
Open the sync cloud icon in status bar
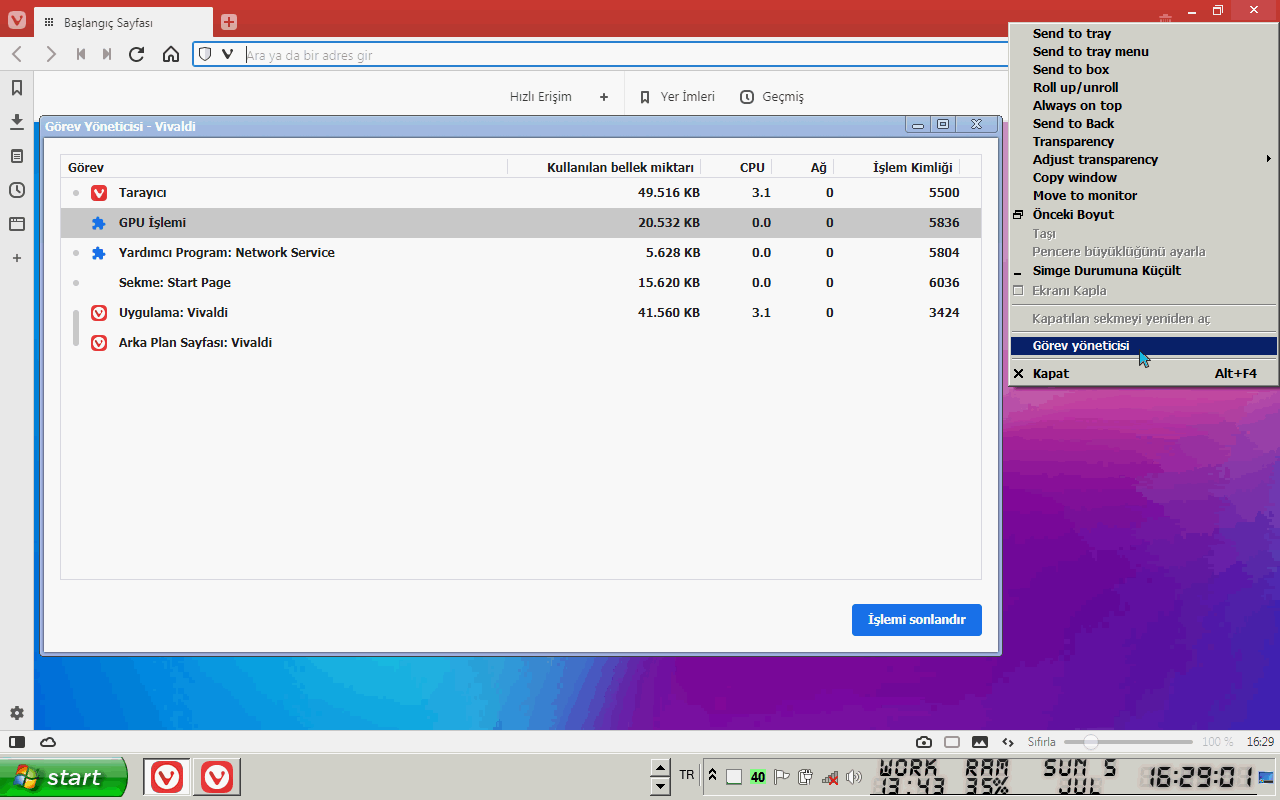48,742
